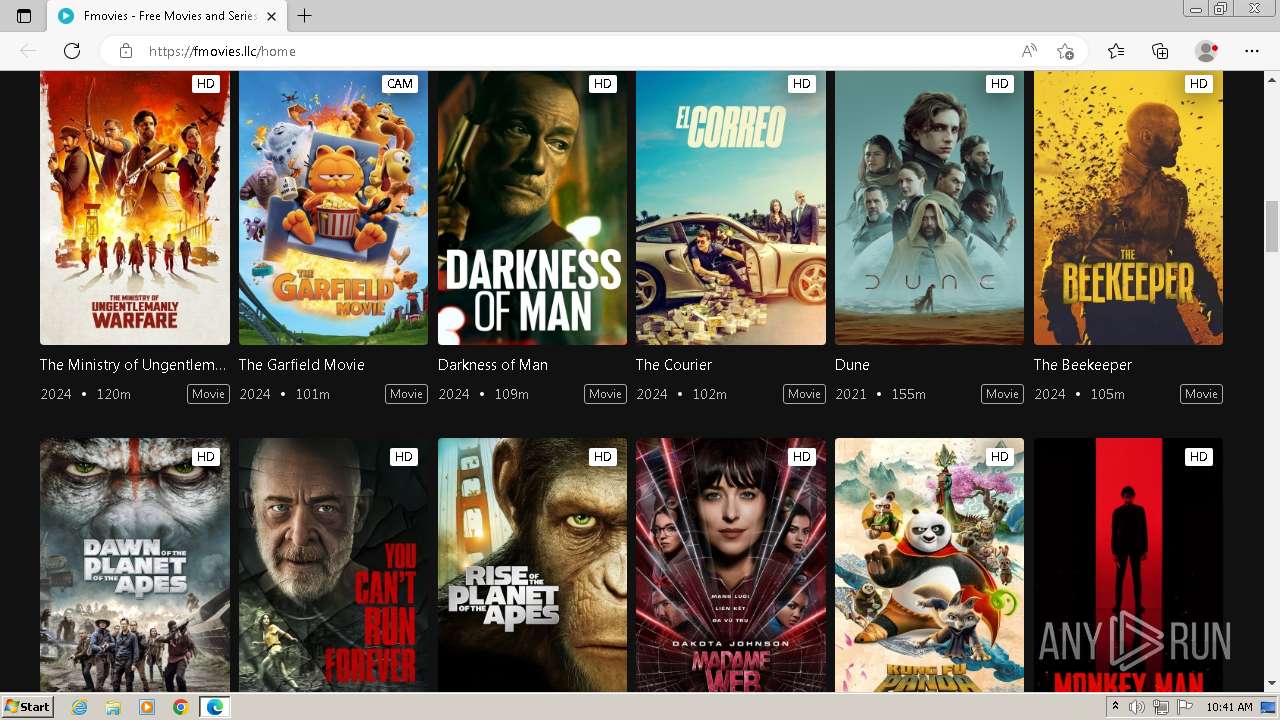Screen dimensions: 1280x720
Task: Click '2021 • 155m' text under Dune
Action: [x=881, y=394]
